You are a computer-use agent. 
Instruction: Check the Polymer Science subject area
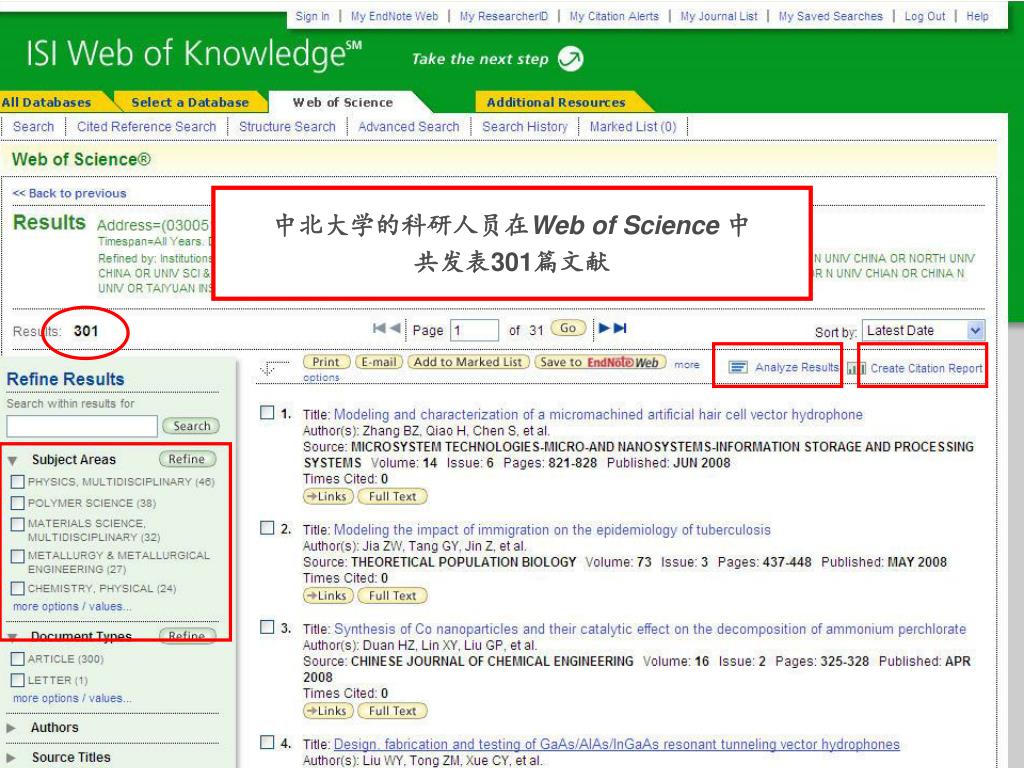18,503
